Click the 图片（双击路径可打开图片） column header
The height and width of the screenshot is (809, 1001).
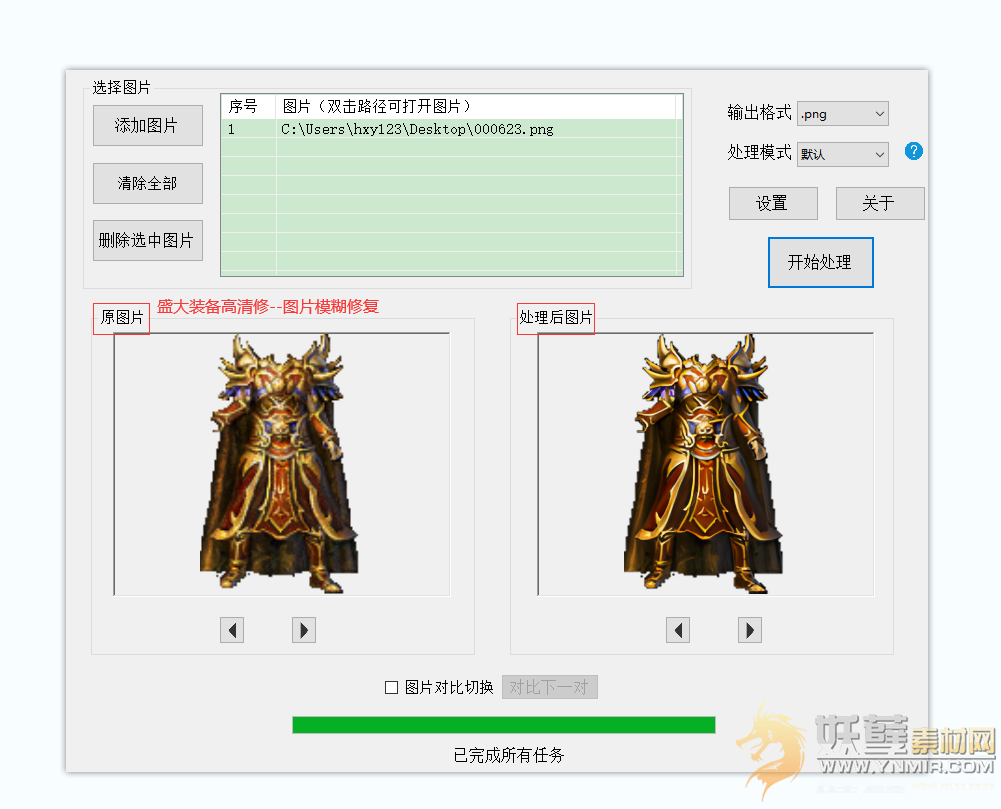pyautogui.click(x=476, y=106)
